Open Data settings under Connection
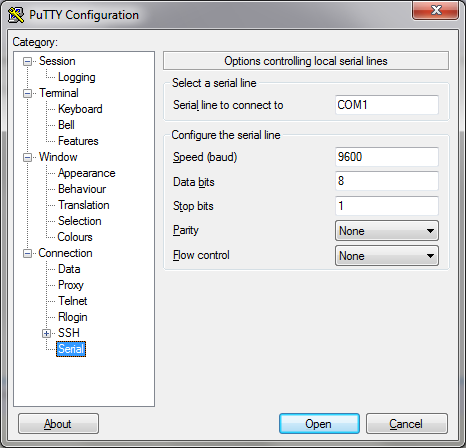This screenshot has height=448, width=466. pos(69,269)
